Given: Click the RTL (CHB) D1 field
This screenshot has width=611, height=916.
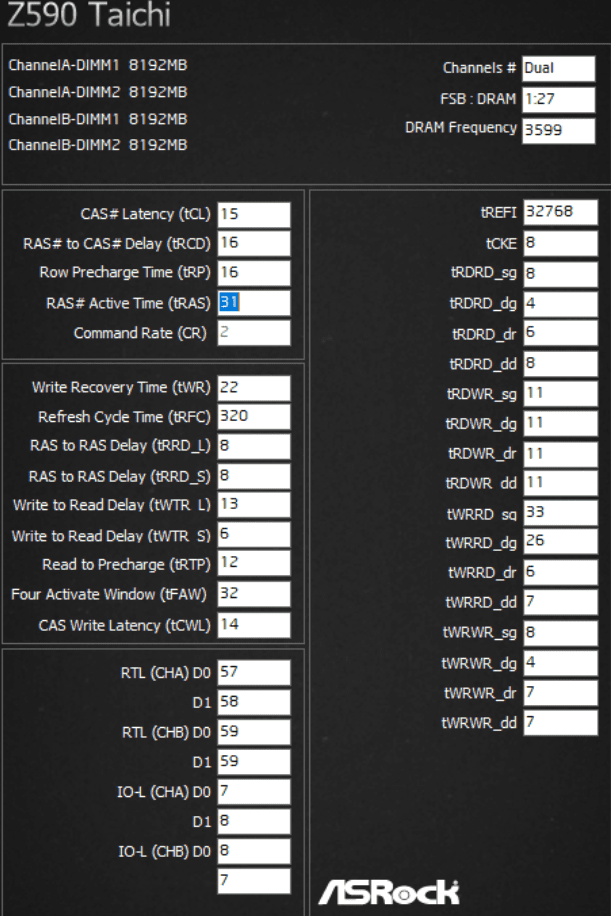Looking at the screenshot, I should [254, 762].
